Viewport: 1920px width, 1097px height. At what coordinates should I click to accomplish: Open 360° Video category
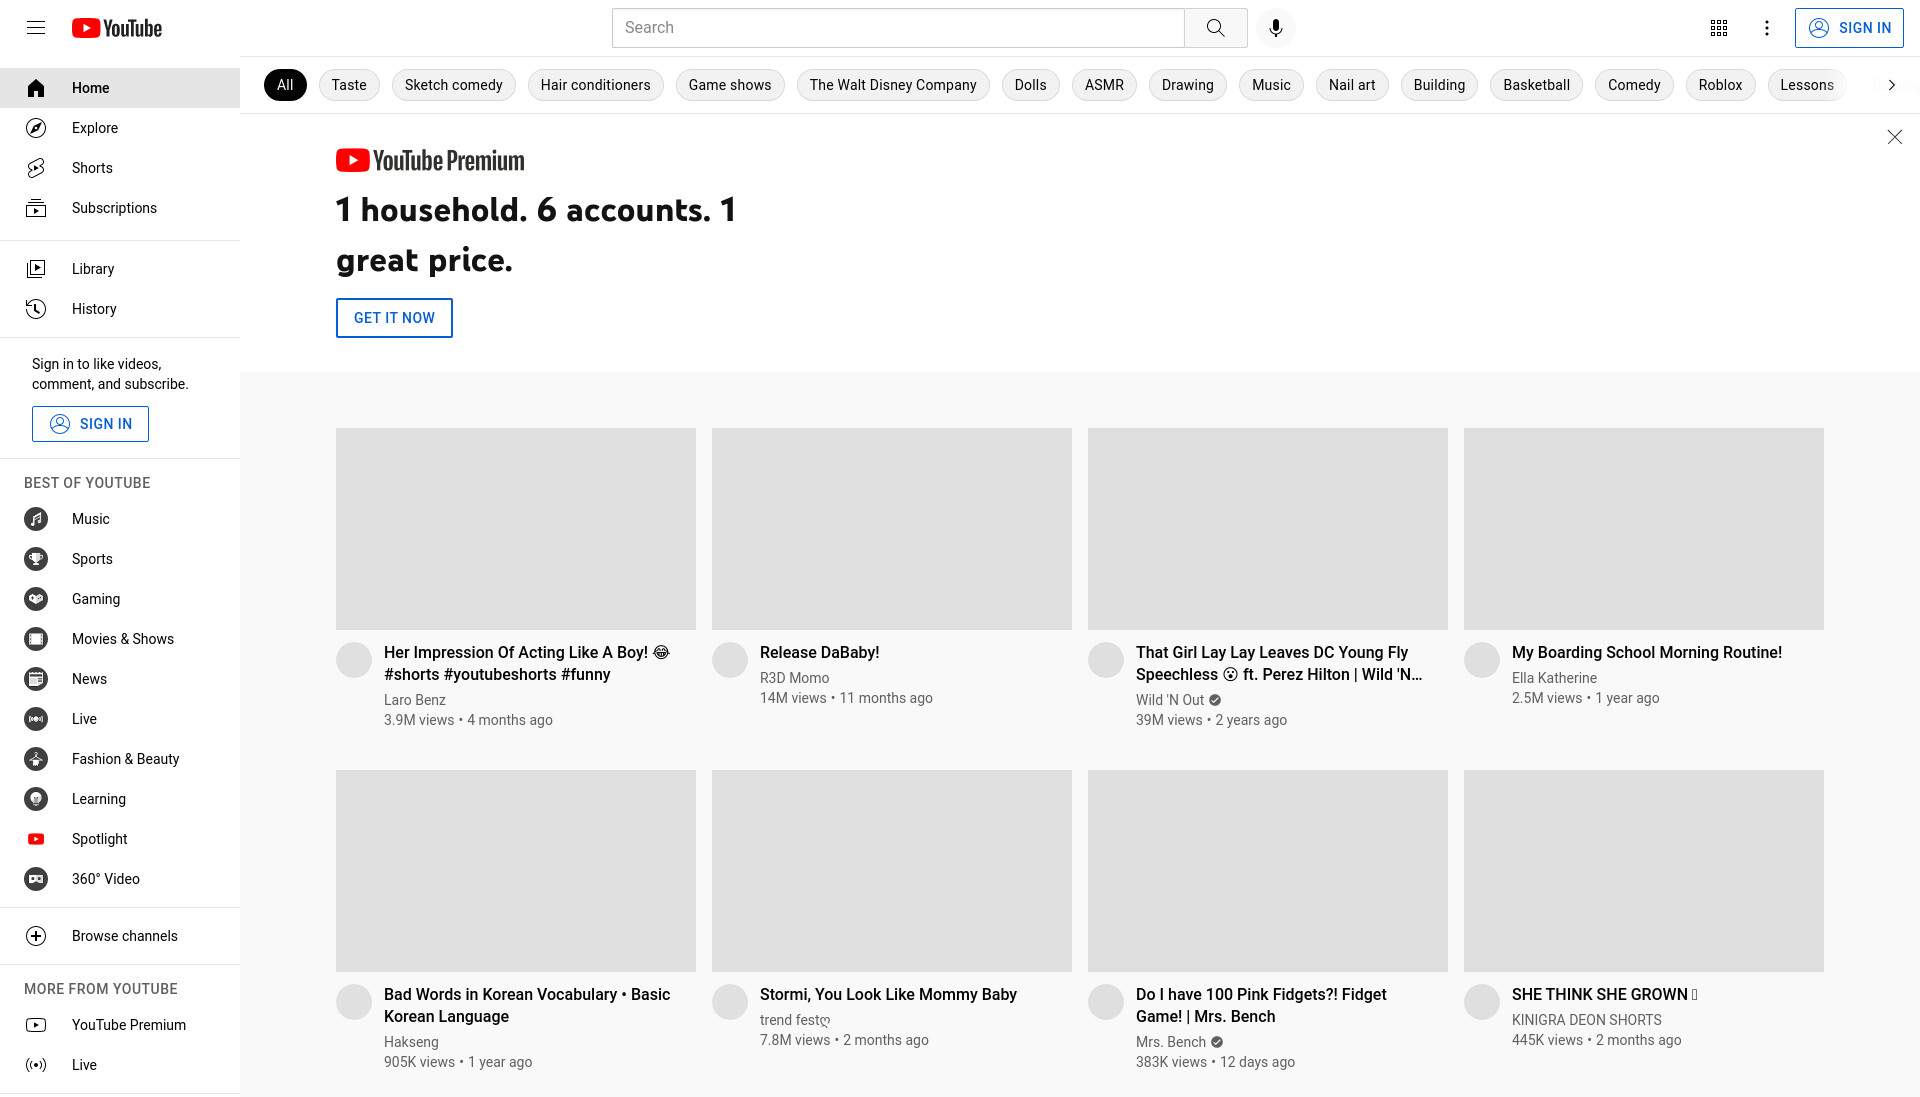tap(120, 879)
